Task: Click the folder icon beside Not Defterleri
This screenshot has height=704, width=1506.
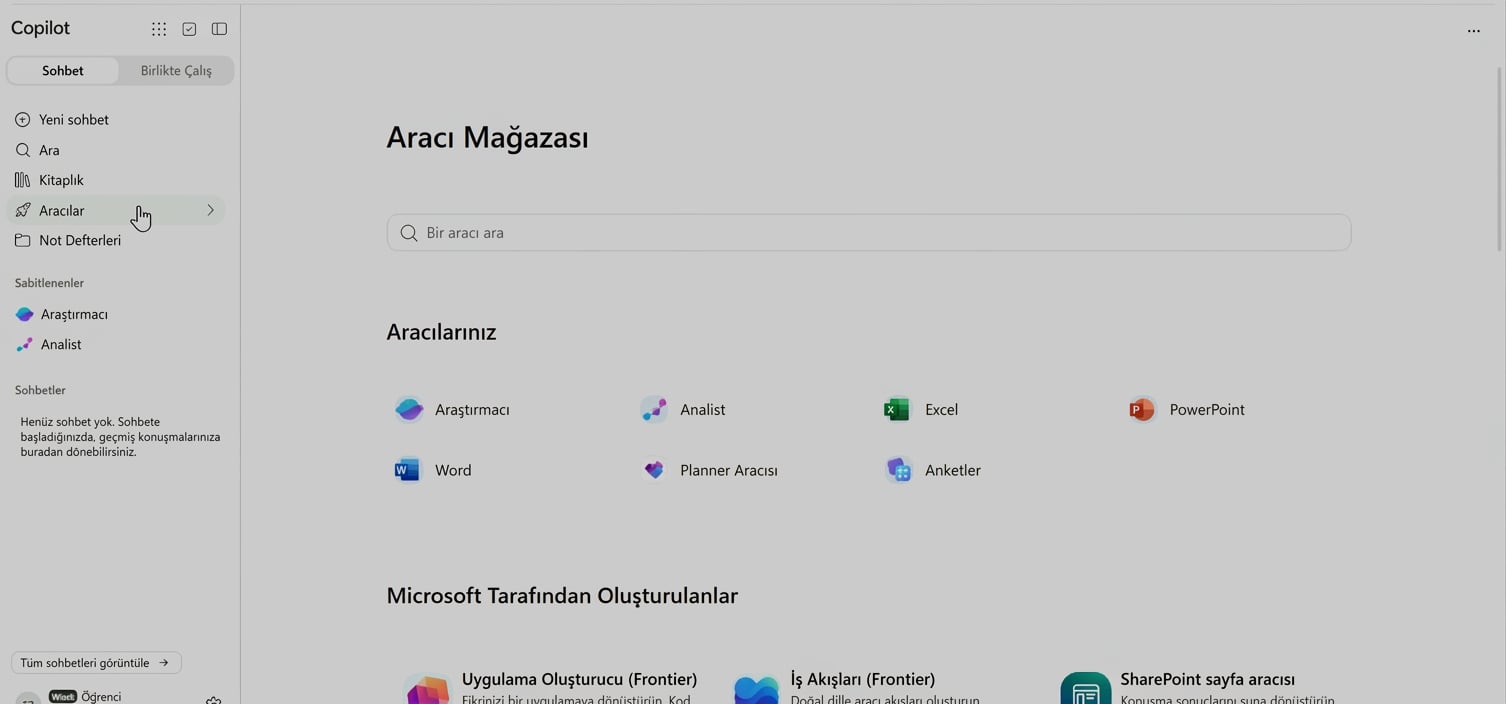Action: 23,240
